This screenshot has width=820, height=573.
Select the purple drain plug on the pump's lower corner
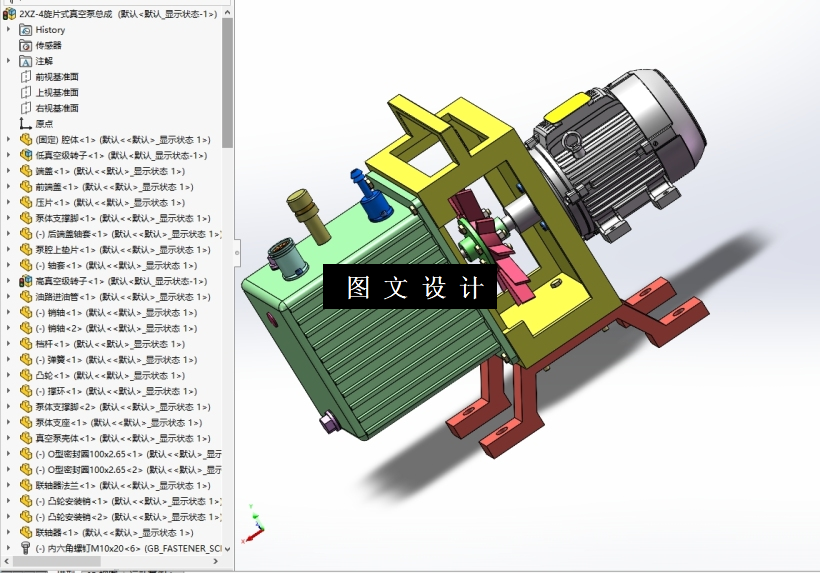(x=328, y=421)
